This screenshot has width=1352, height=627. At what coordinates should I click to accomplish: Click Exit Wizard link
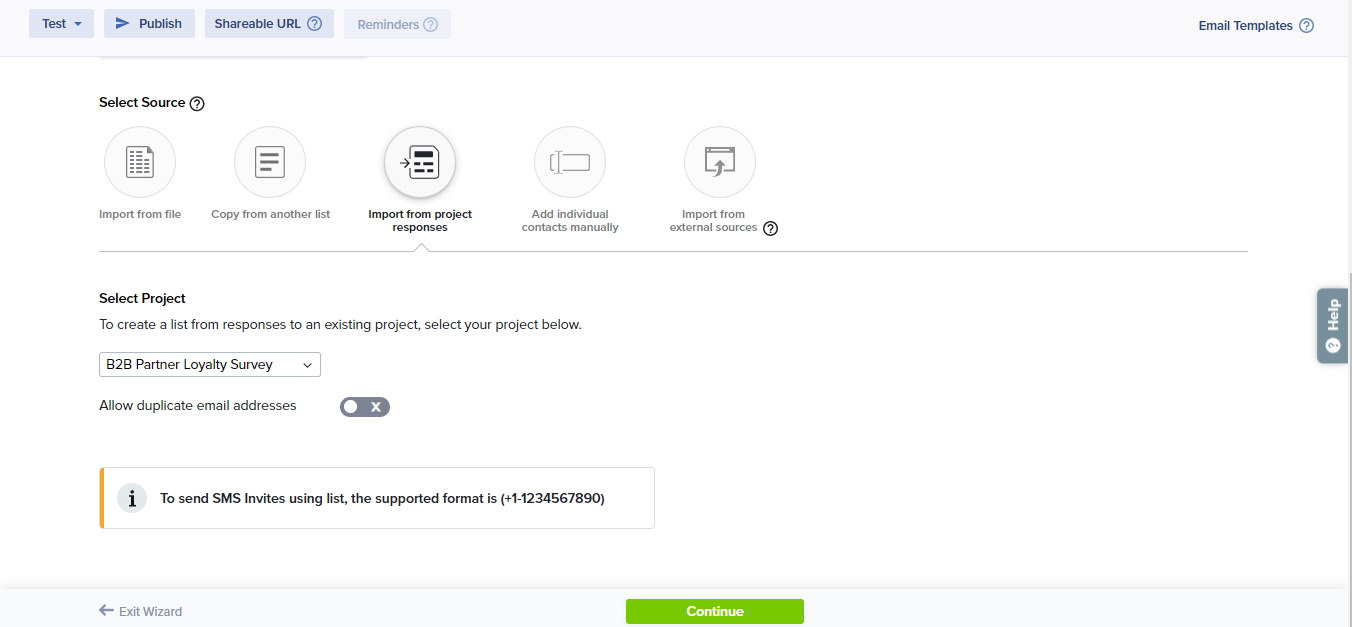(141, 611)
